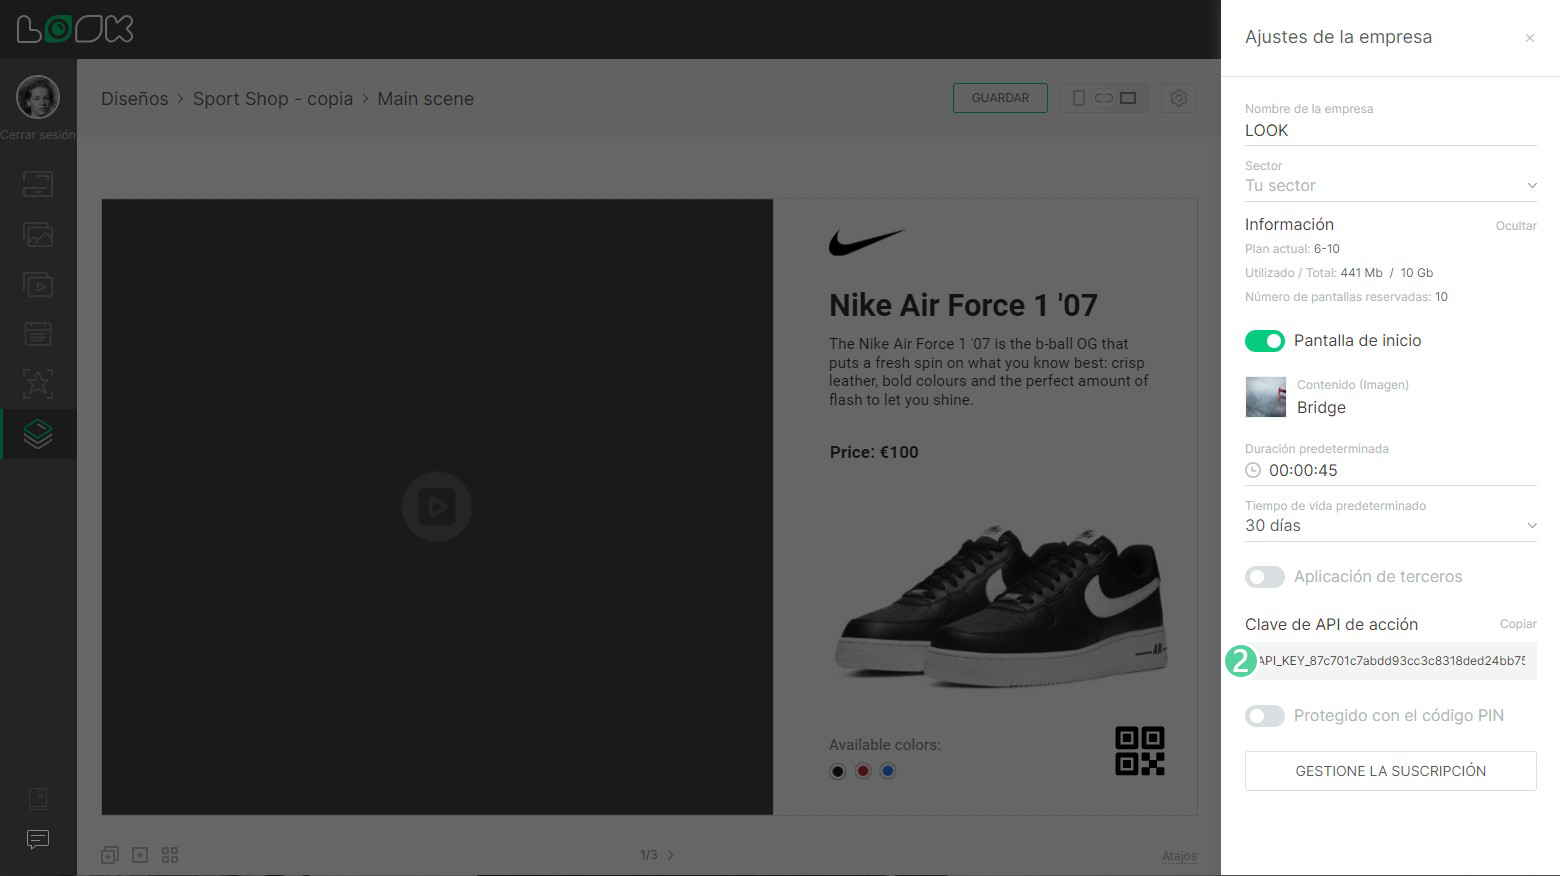Click the Bridge content thumbnail
This screenshot has width=1560, height=876.
pos(1266,397)
